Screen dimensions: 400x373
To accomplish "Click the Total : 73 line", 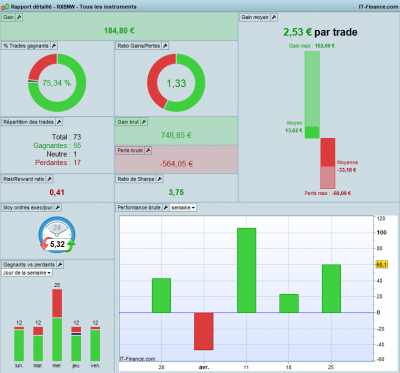I will click(x=66, y=137).
